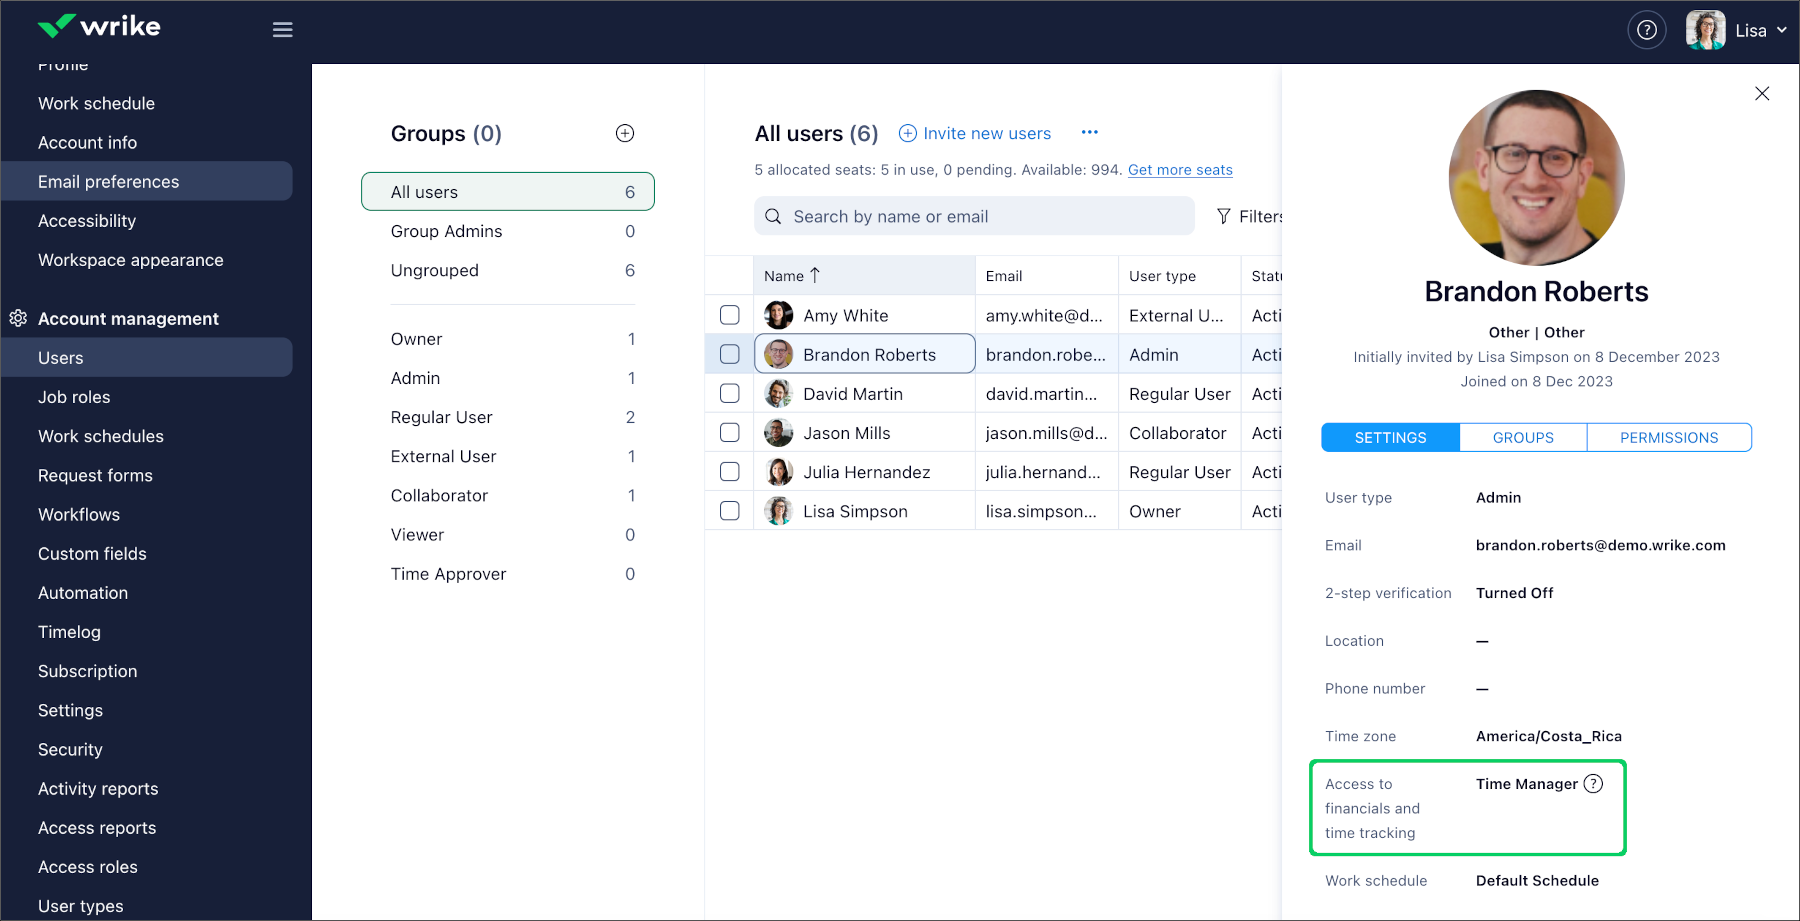The image size is (1800, 921).
Task: Collapse sidebar with hamburger menu icon
Action: 282,30
